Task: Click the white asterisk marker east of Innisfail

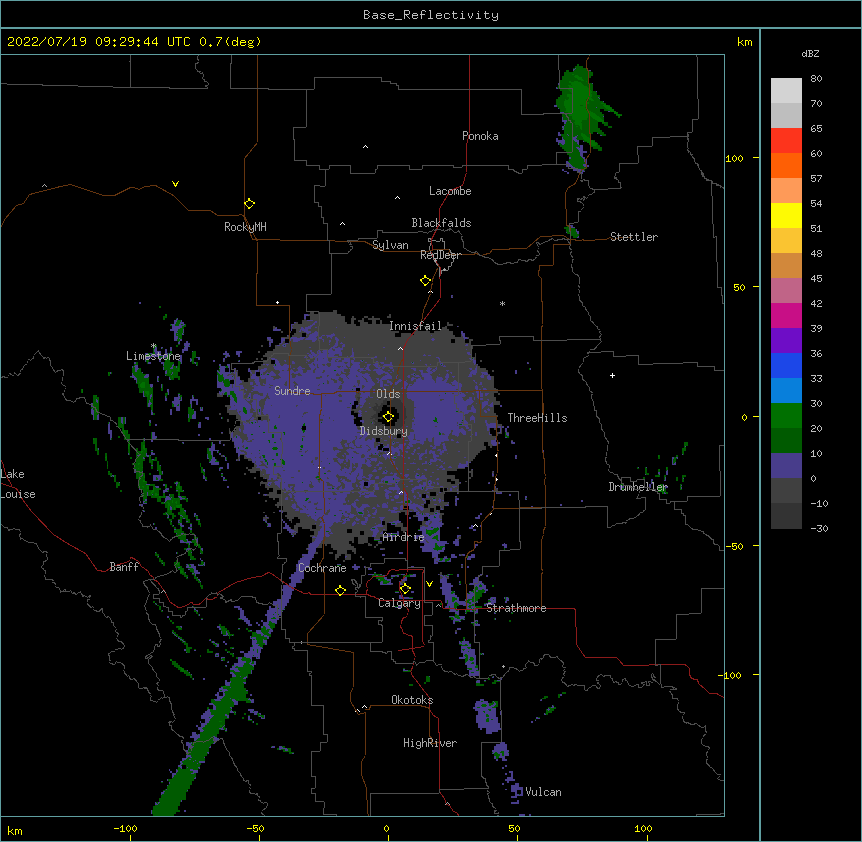Action: click(x=502, y=303)
